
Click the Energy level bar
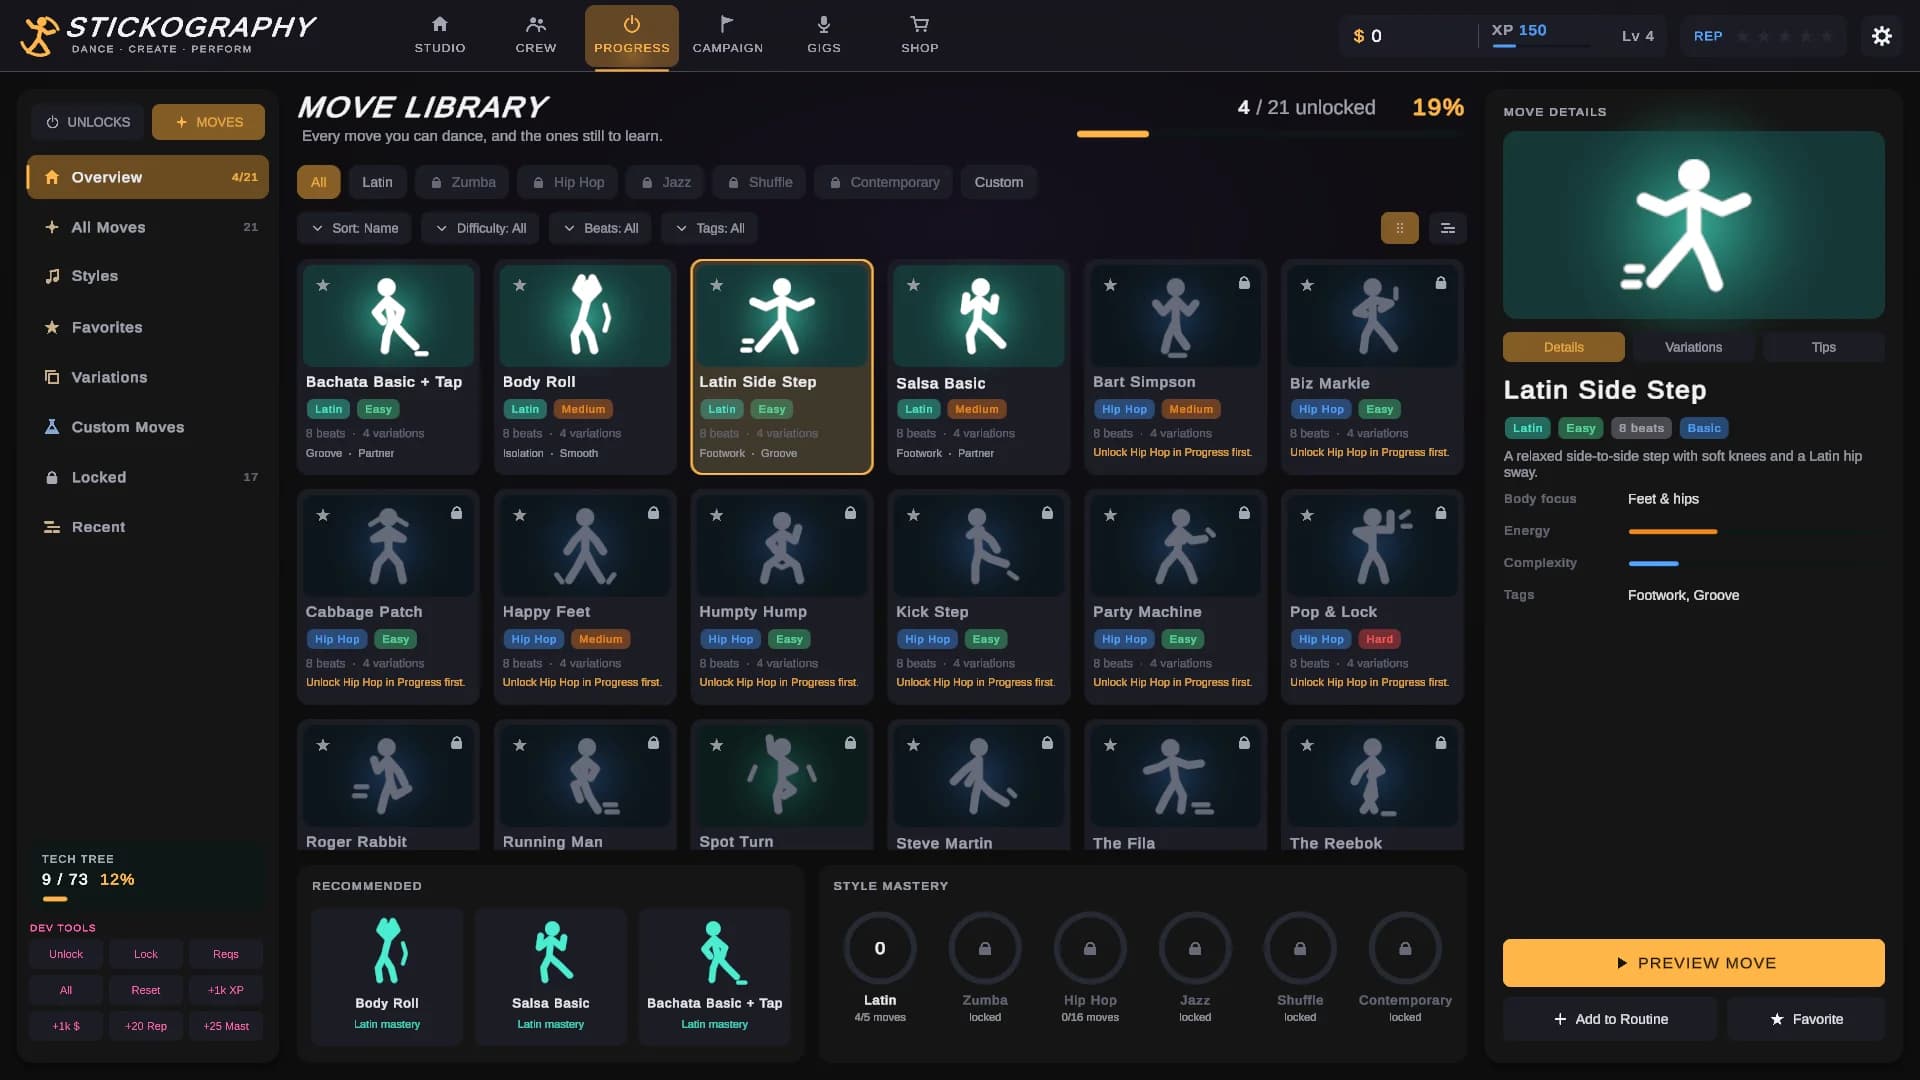[1672, 531]
